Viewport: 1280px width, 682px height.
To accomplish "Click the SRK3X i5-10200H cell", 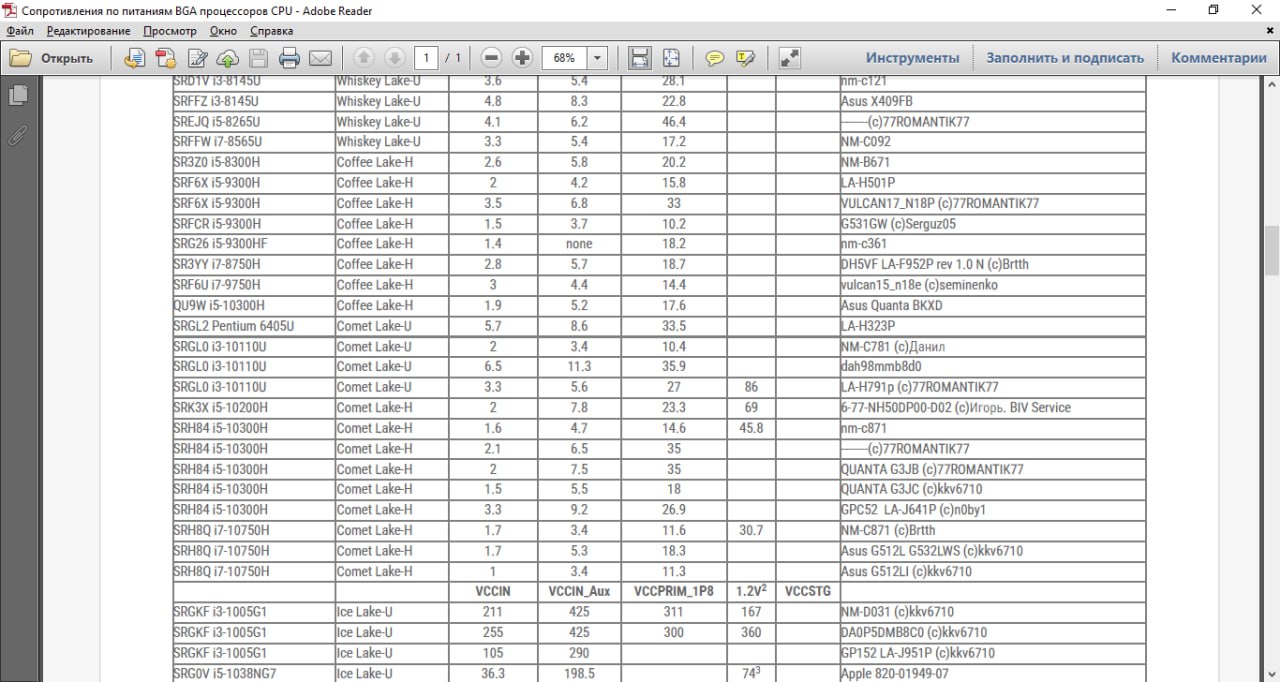I will 254,408.
